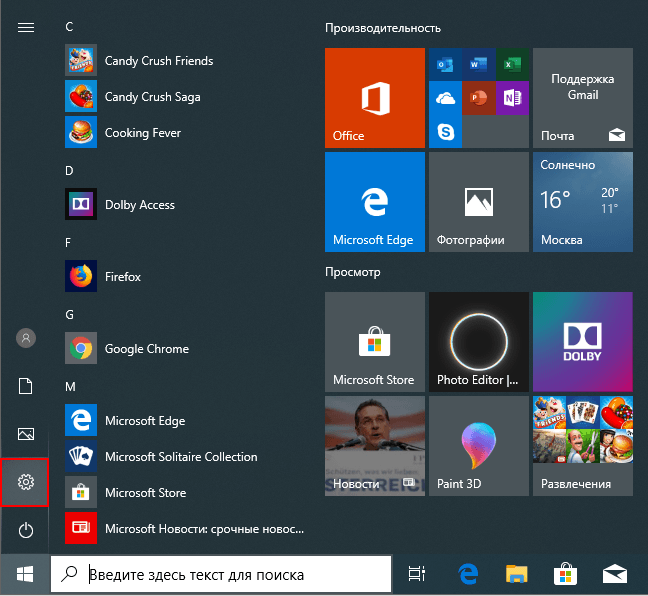The width and height of the screenshot is (648, 596).
Task: Open Microsoft Новости app in the list
Action: 184,528
